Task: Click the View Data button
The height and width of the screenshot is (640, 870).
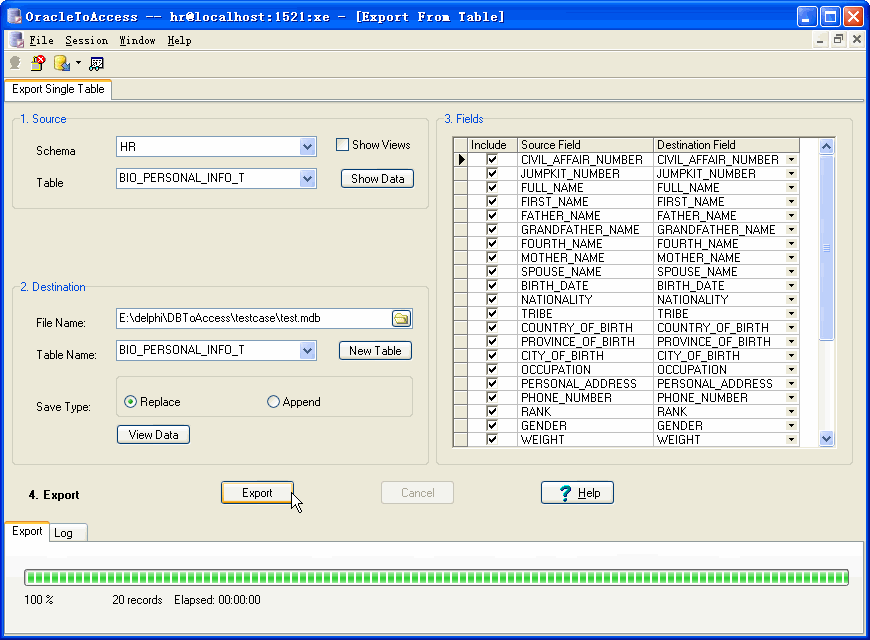Action: pos(153,435)
